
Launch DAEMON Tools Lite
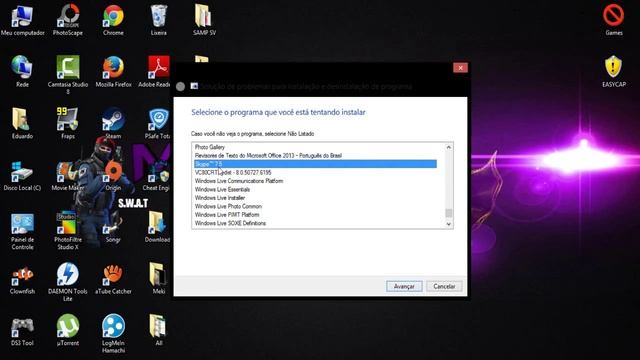click(68, 282)
